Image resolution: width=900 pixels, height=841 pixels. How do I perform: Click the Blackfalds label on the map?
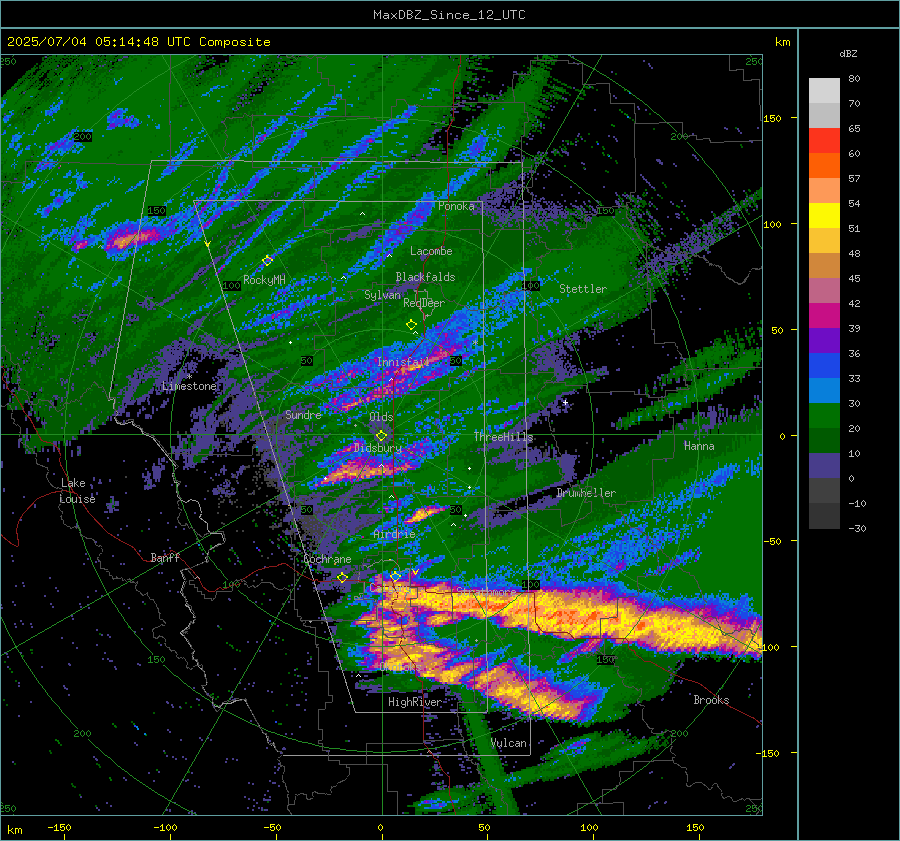point(425,277)
